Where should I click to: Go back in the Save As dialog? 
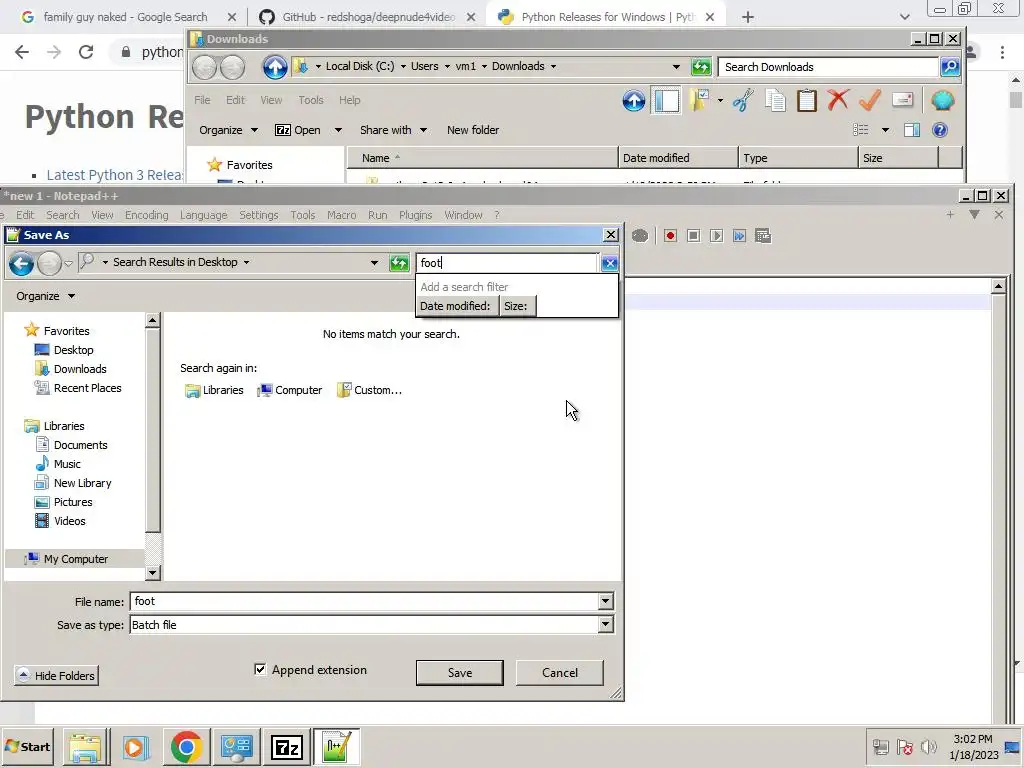click(x=21, y=263)
